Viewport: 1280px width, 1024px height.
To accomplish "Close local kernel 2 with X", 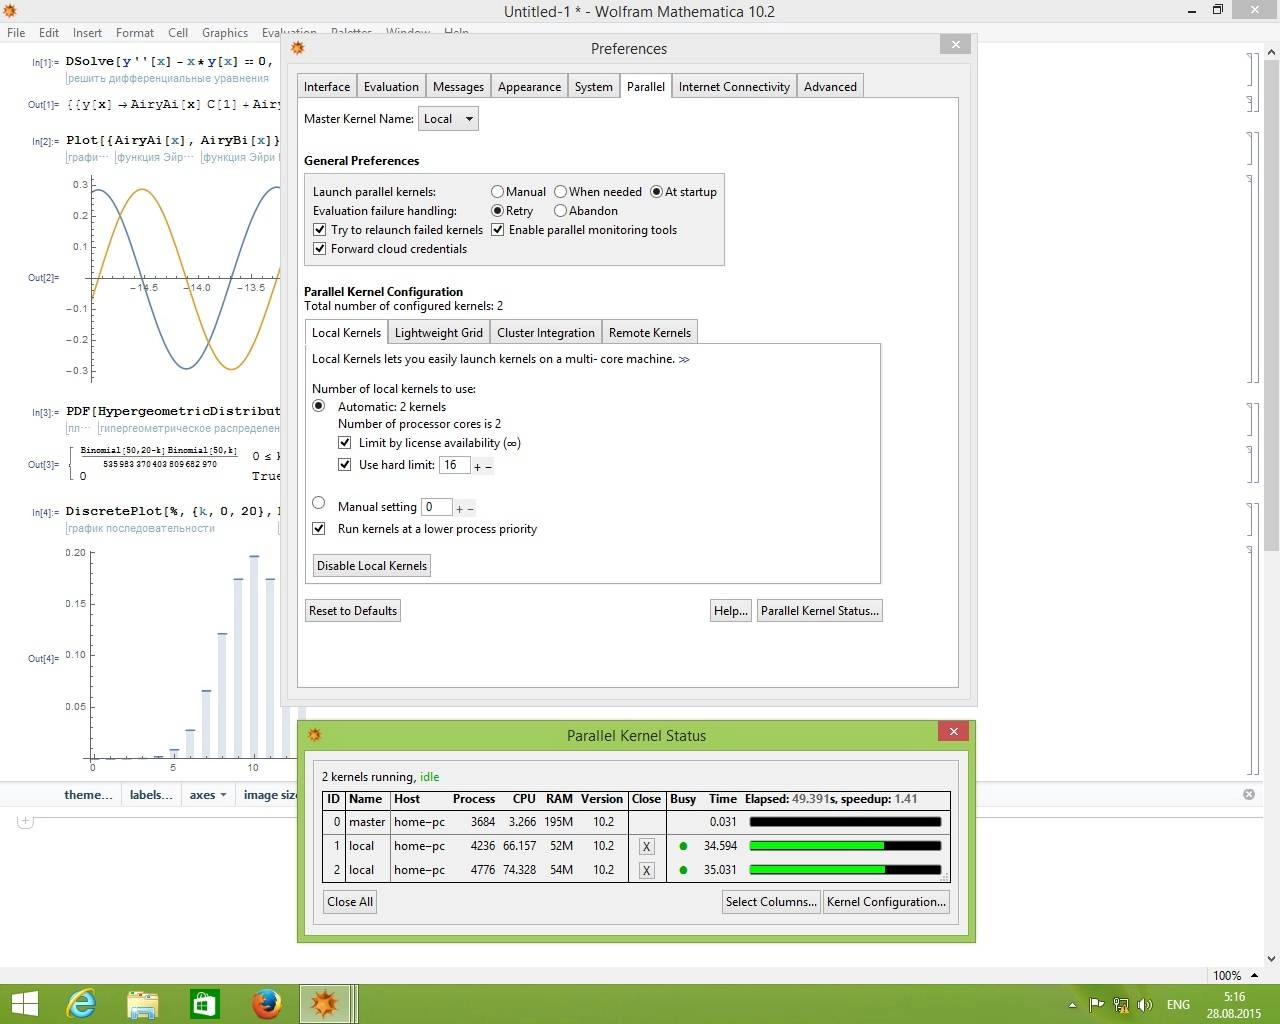I will click(647, 870).
